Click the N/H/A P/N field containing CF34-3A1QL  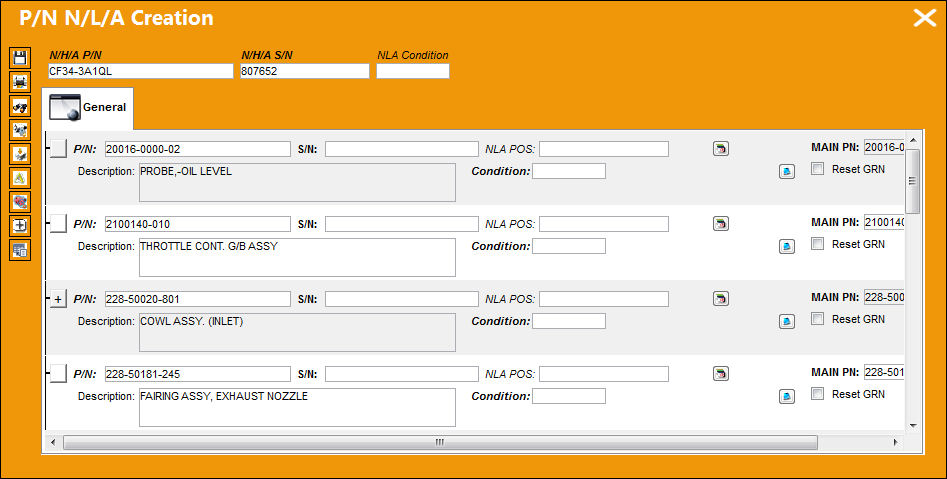click(x=141, y=71)
